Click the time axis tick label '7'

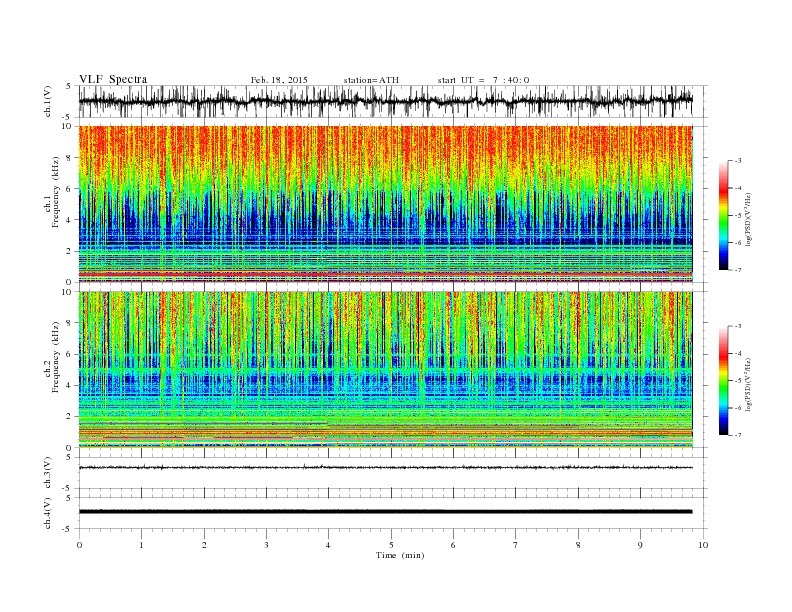[516, 545]
